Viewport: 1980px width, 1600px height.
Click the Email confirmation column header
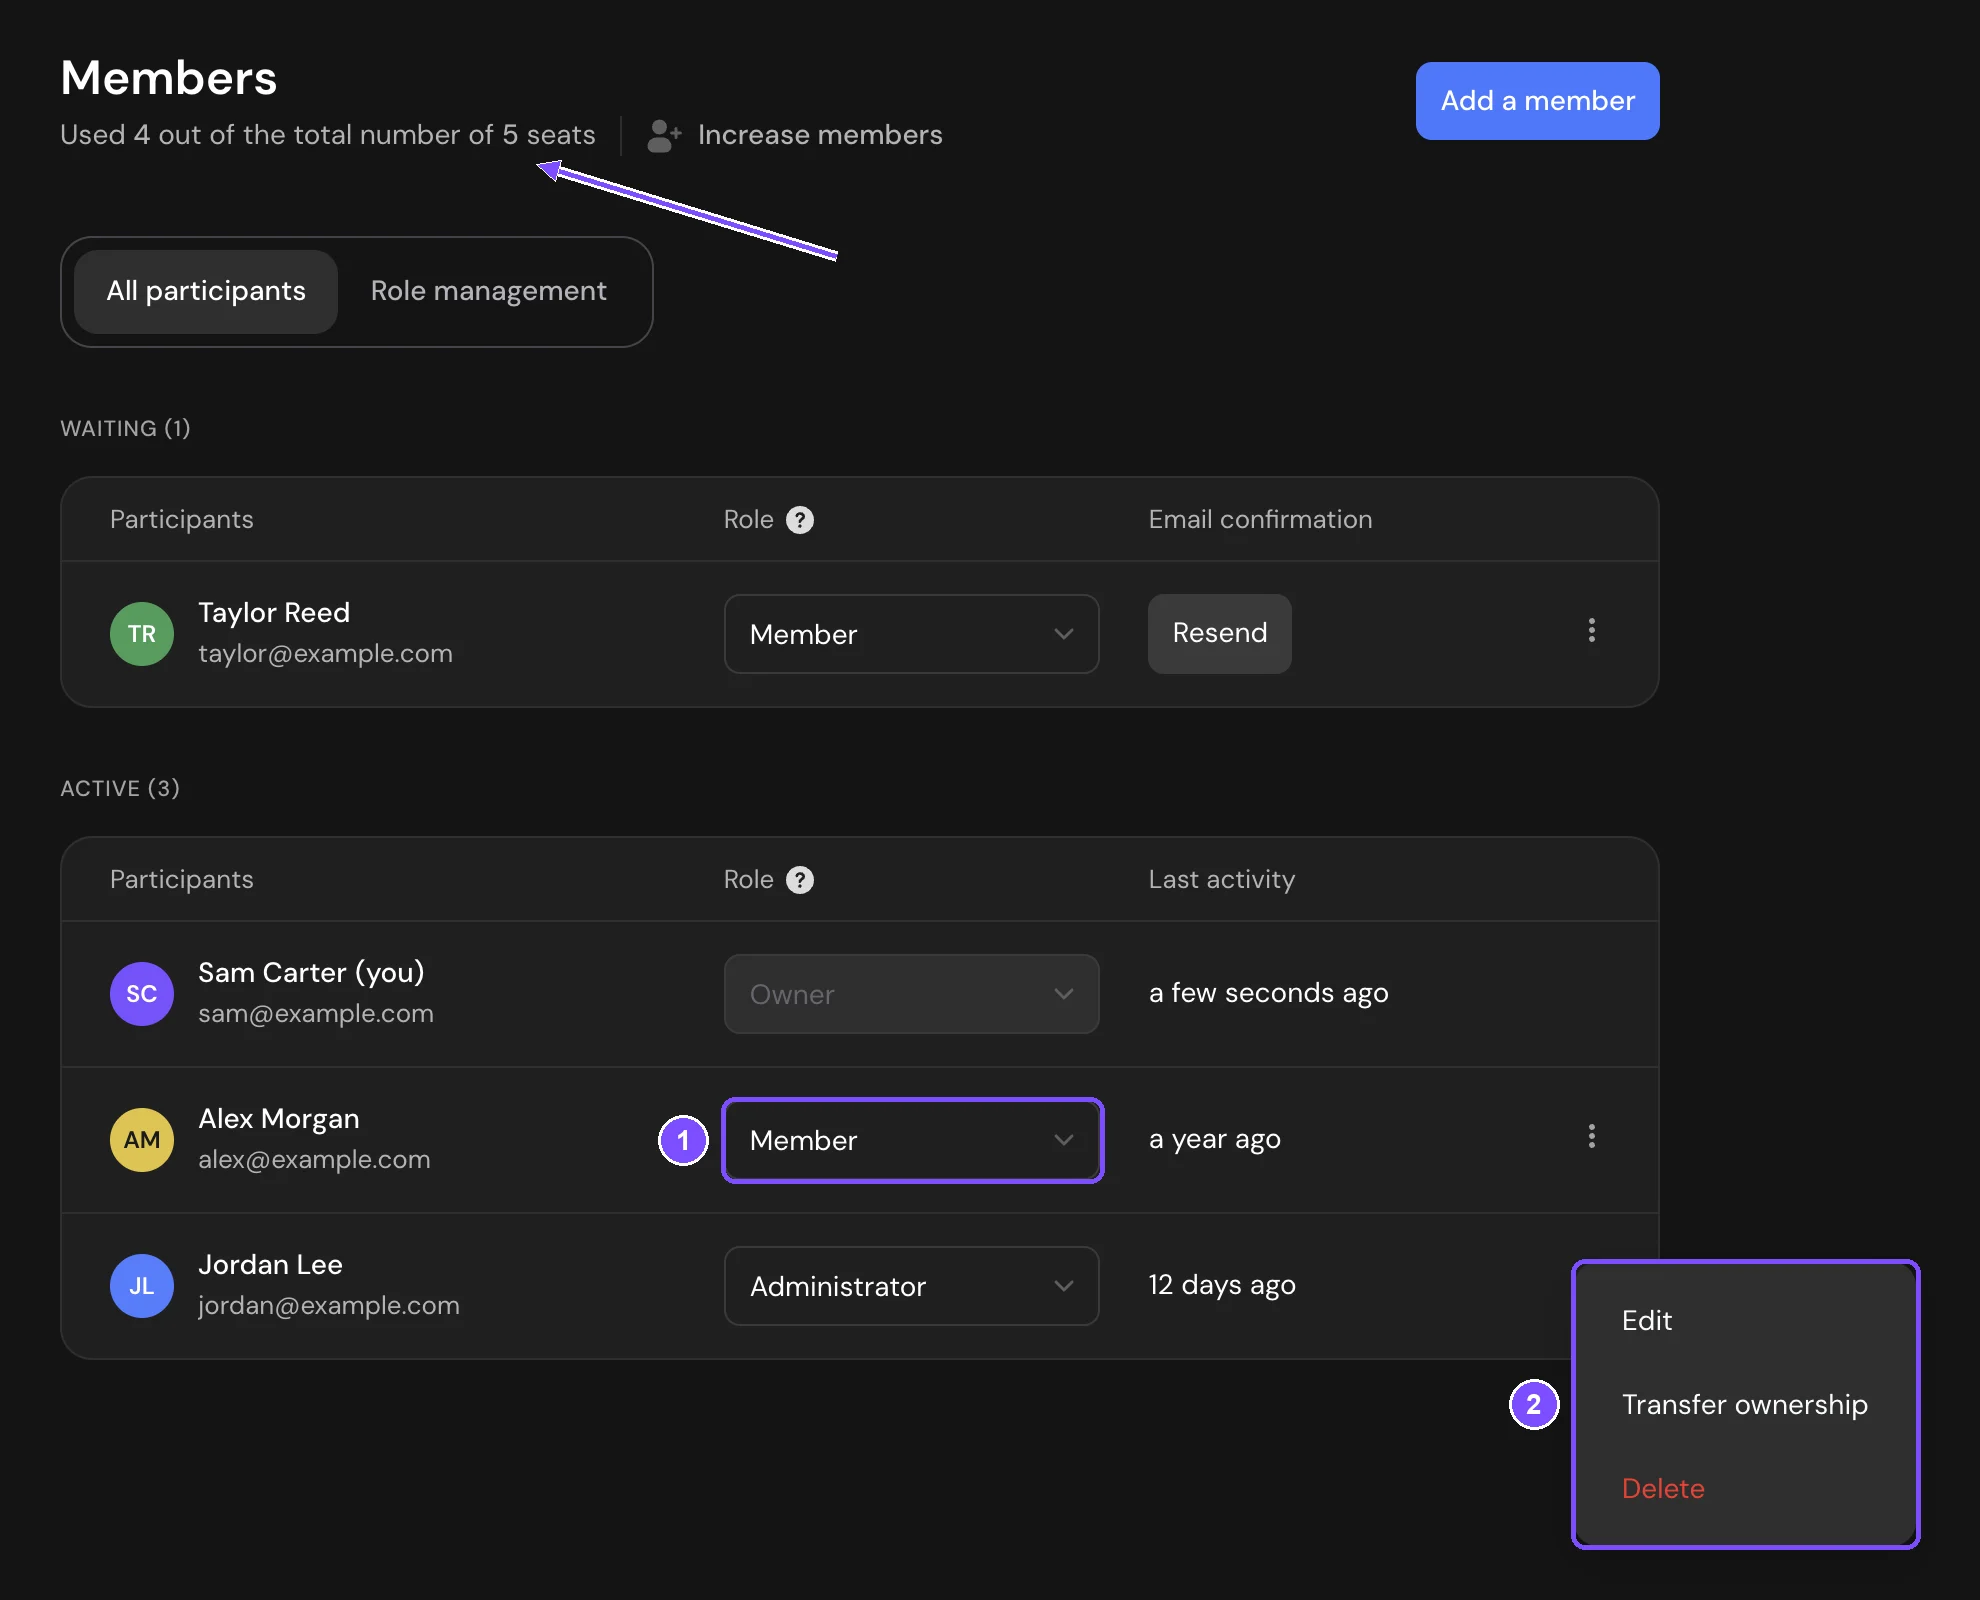pyautogui.click(x=1260, y=520)
